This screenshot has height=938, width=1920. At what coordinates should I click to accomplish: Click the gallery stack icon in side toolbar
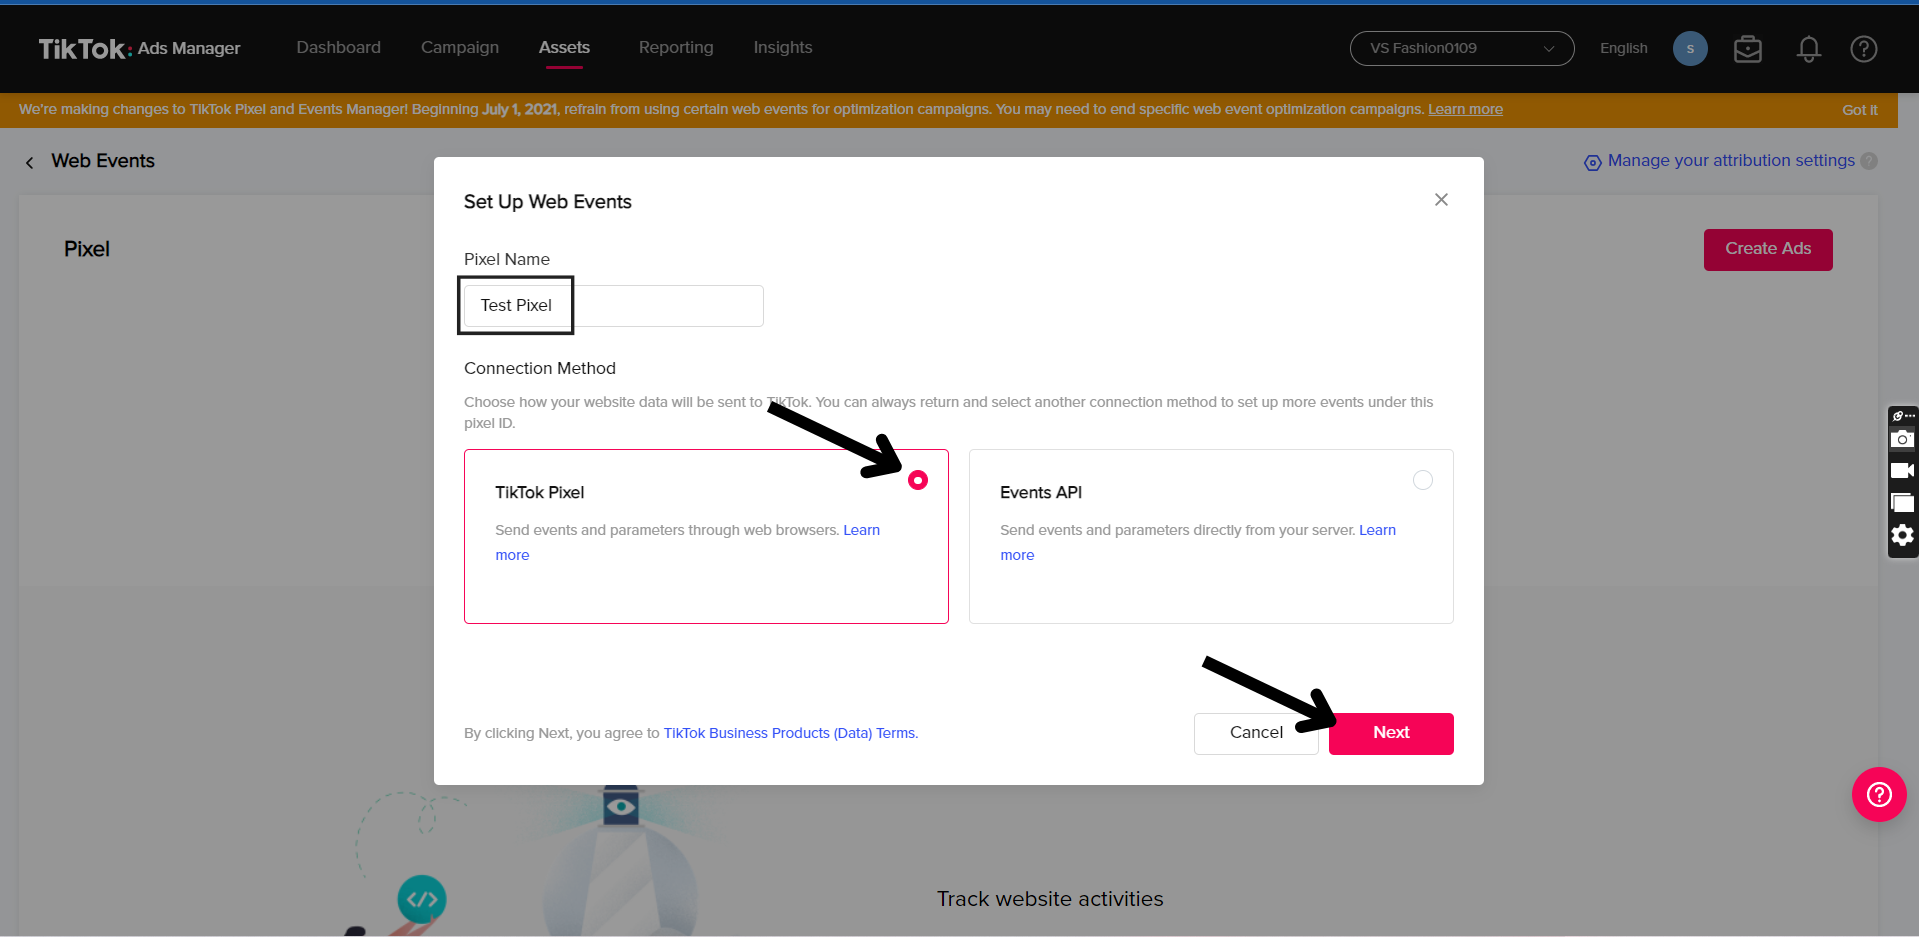click(x=1902, y=503)
